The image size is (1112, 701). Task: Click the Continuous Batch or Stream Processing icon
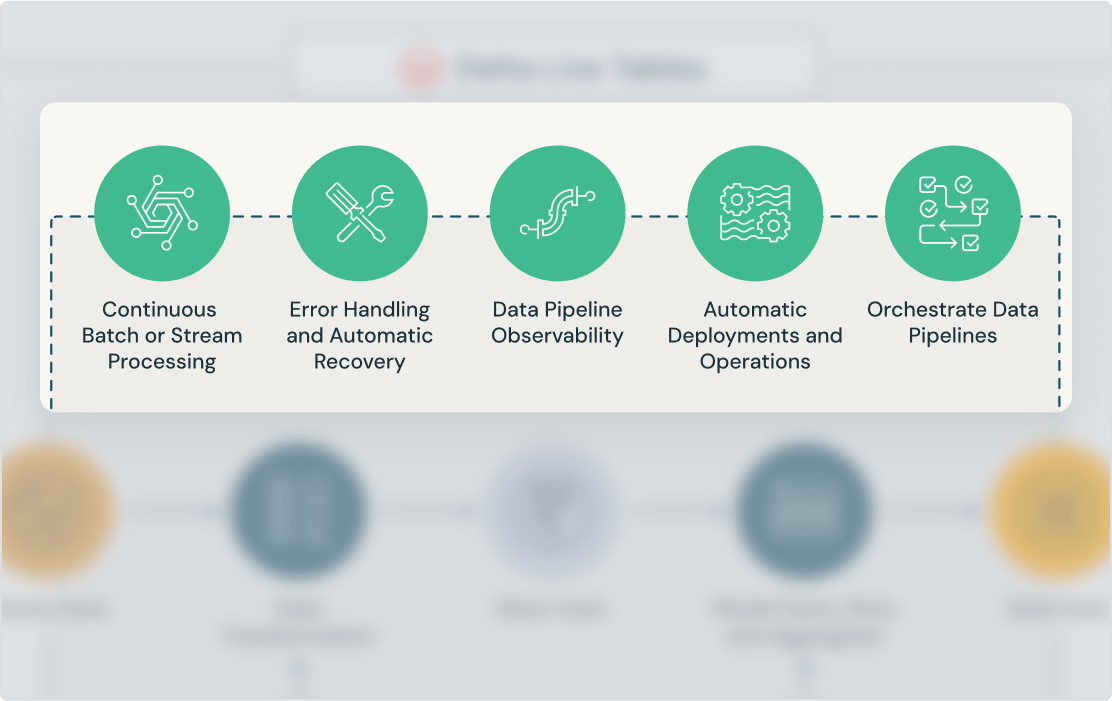tap(162, 213)
